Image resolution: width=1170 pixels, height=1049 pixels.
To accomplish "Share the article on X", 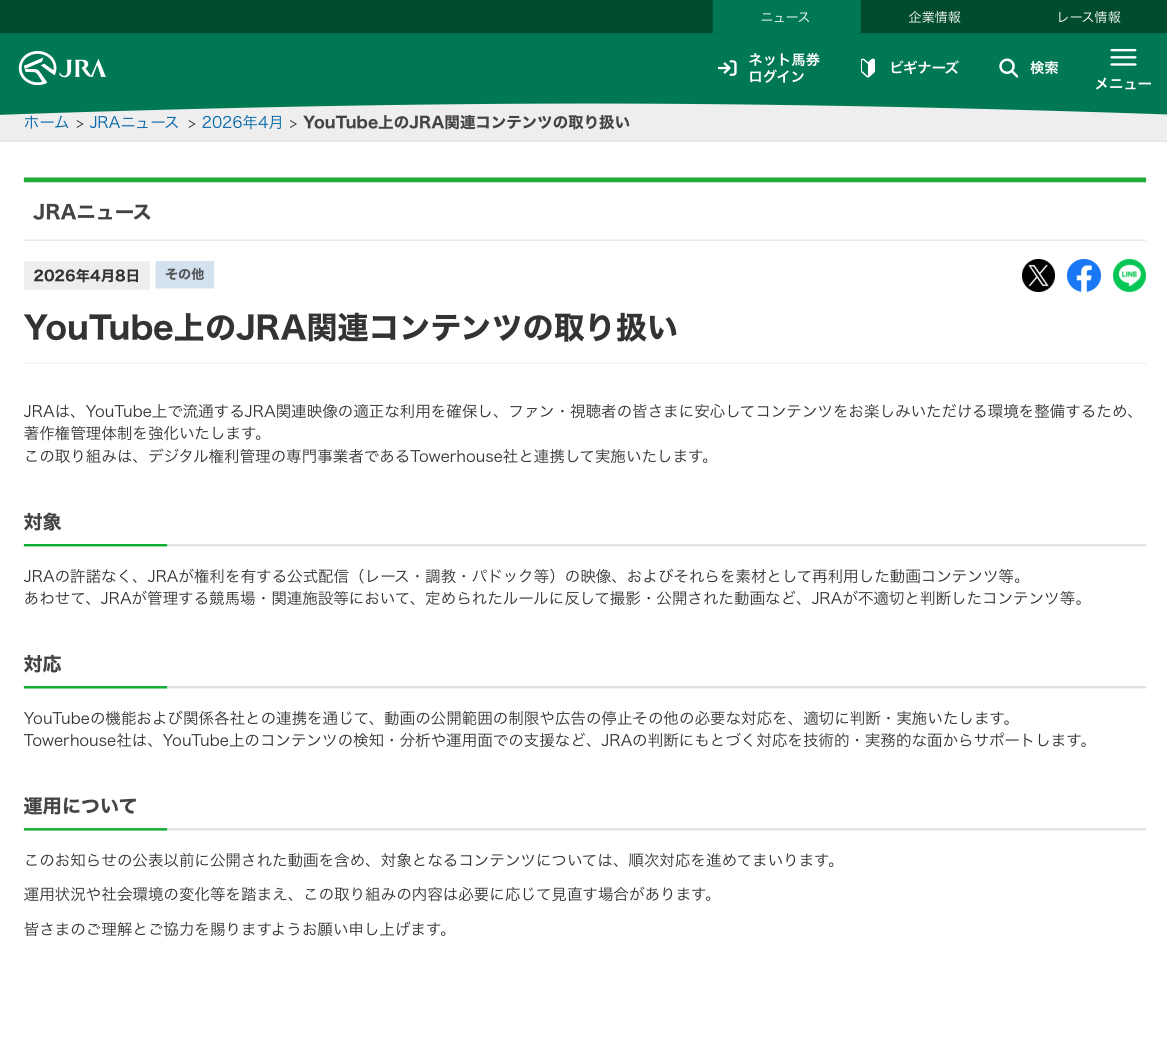I will click(1038, 276).
